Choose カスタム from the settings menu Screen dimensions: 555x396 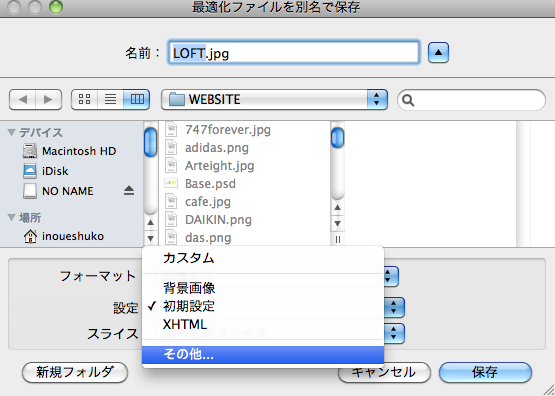pyautogui.click(x=263, y=258)
